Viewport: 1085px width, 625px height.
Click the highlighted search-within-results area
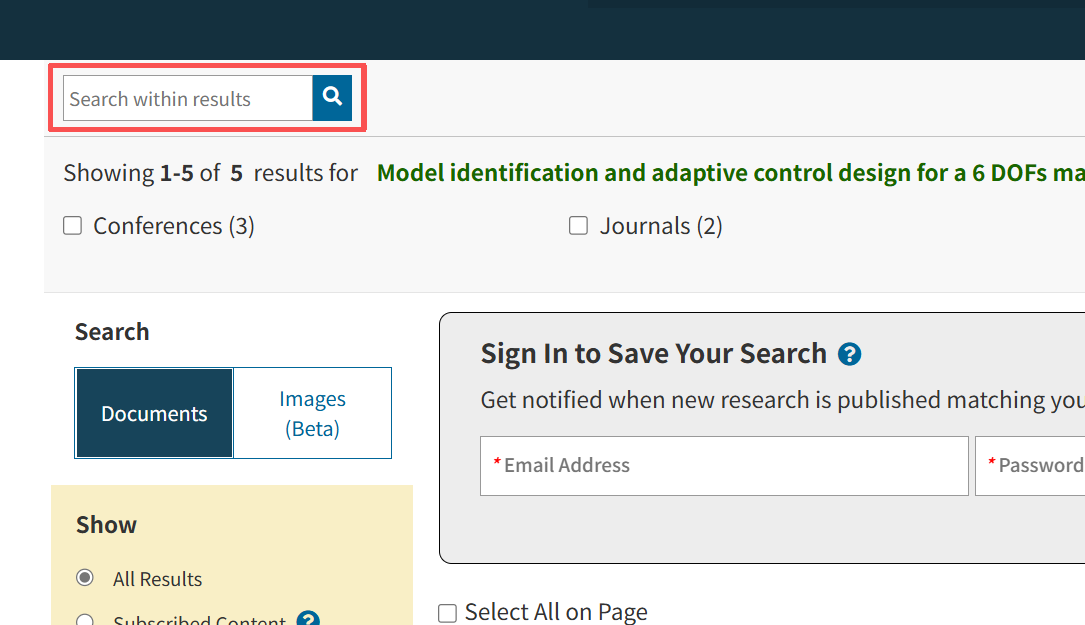pos(207,97)
